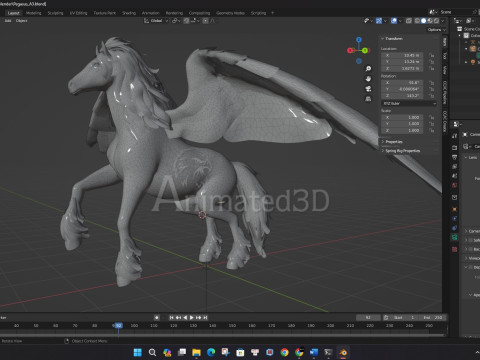The image size is (480, 360).
Task: Open the Object menu in viewport header
Action: coord(21,21)
